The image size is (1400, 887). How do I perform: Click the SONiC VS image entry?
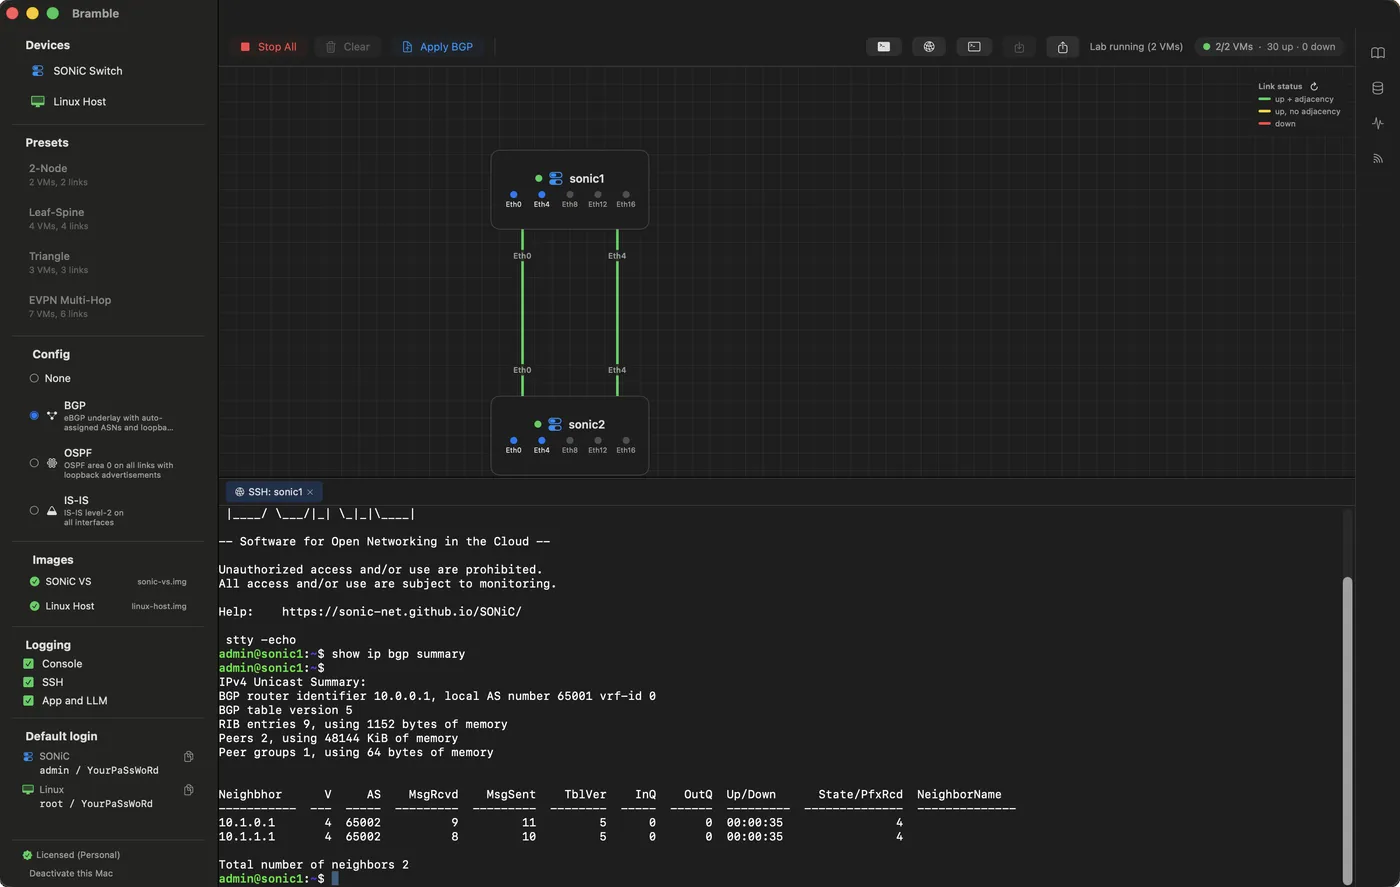(x=108, y=582)
